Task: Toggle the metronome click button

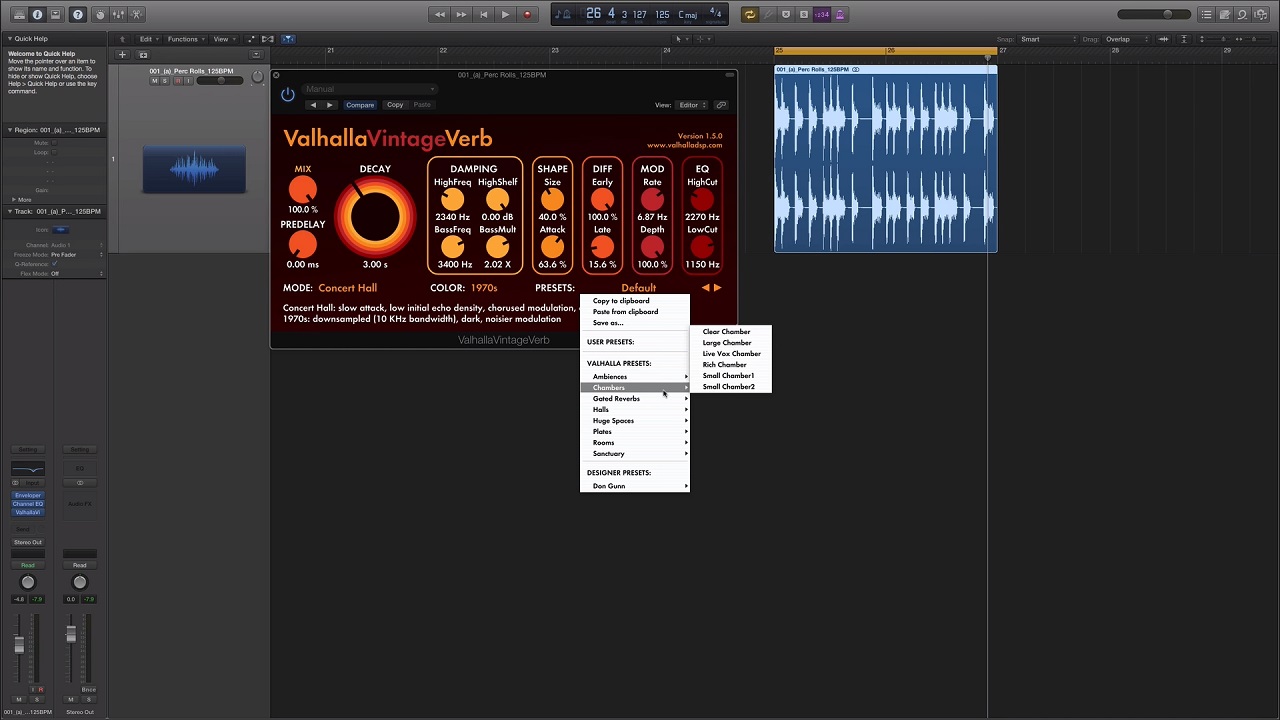Action: point(840,15)
